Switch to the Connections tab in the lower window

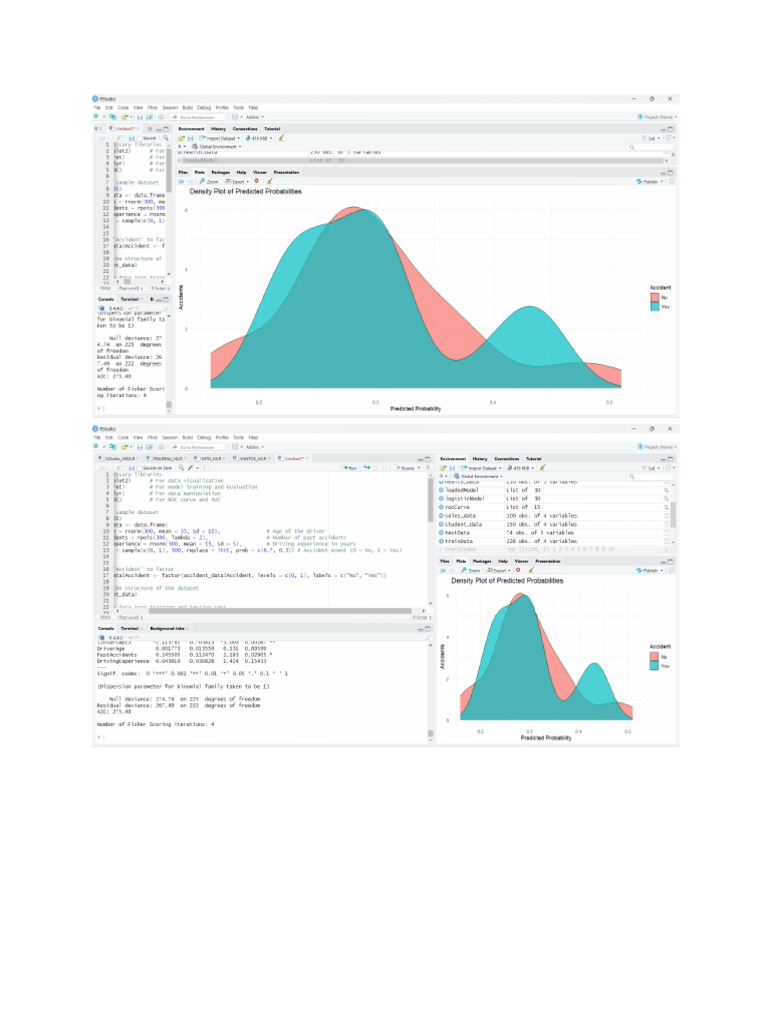pos(506,458)
